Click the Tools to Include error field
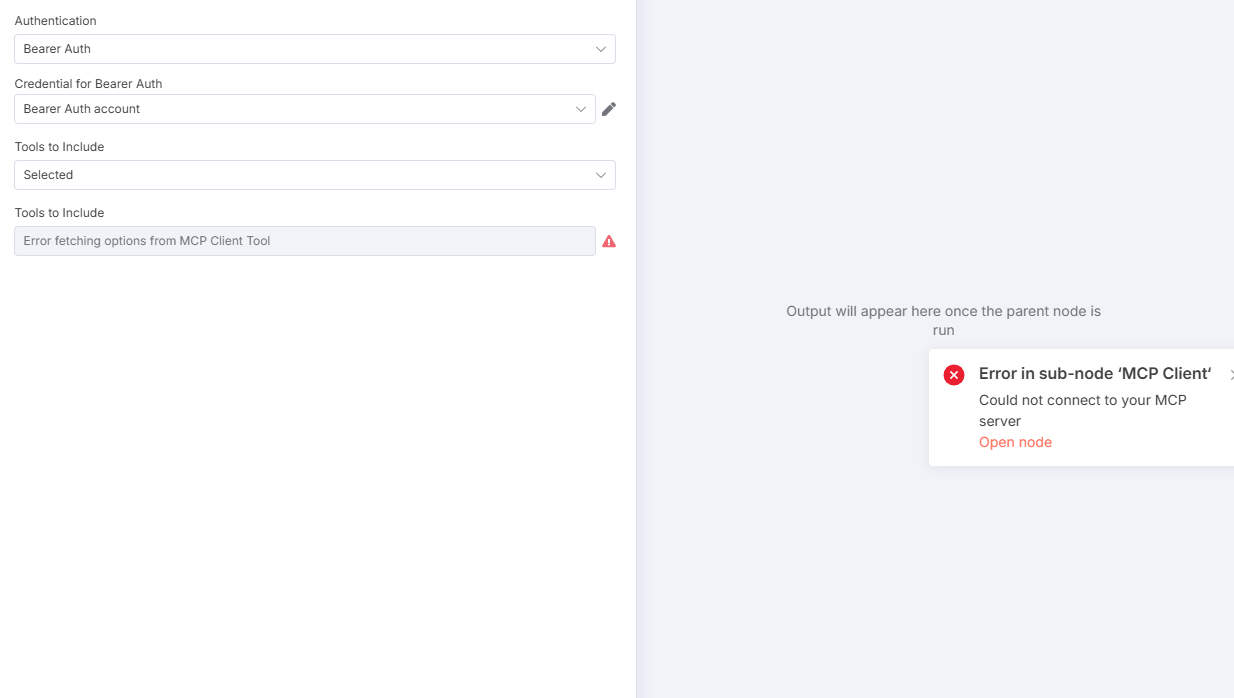Screen dimensions: 1234x698 (x=304, y=241)
